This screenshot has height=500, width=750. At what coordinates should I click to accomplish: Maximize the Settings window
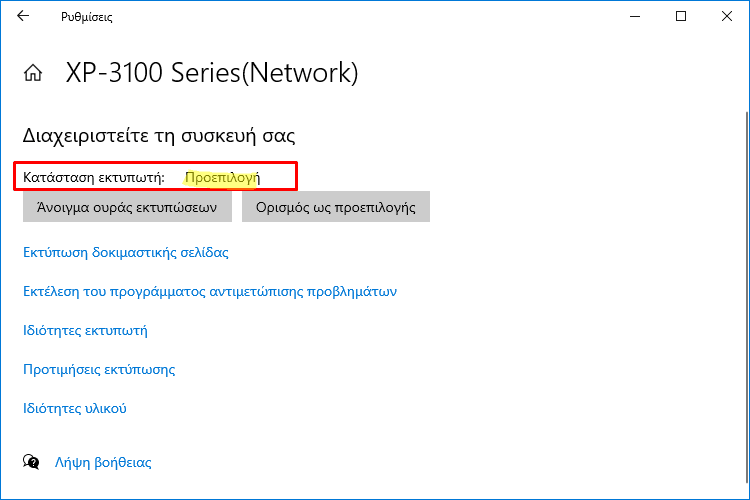681,16
